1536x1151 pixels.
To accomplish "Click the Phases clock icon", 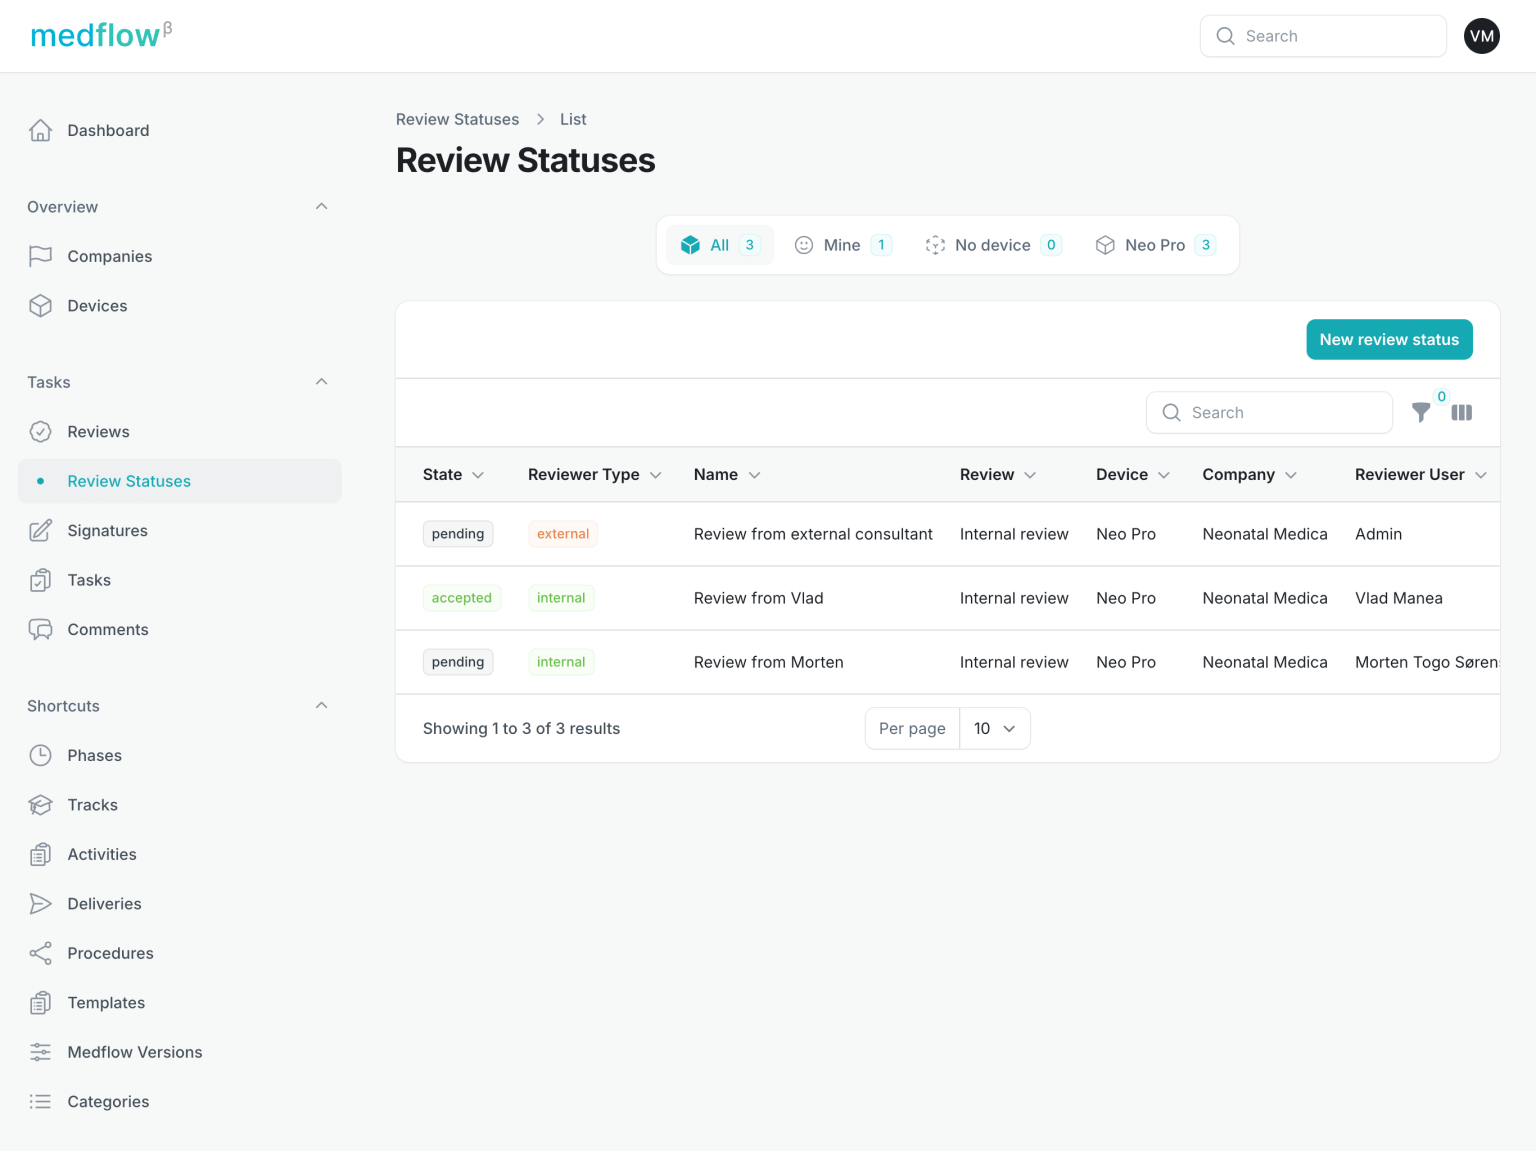I will 40,755.
